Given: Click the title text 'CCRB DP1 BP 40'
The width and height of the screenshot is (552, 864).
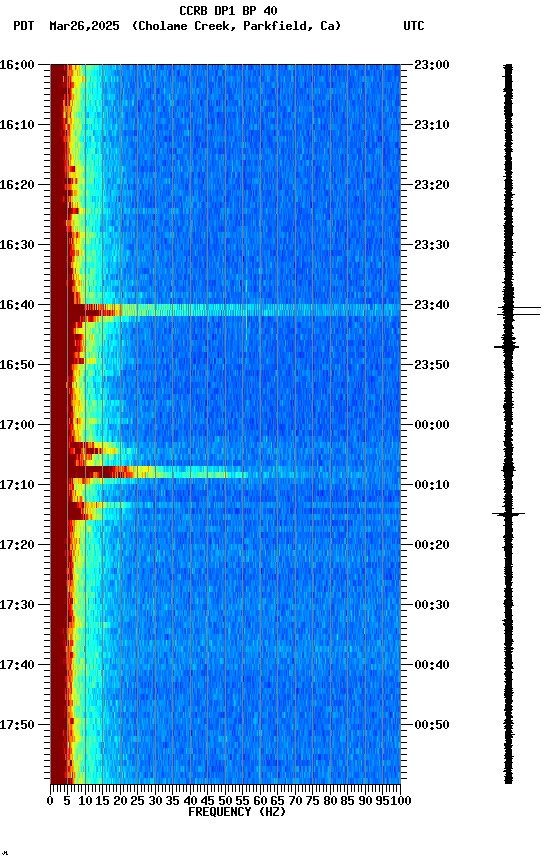Looking at the screenshot, I should point(228,10).
